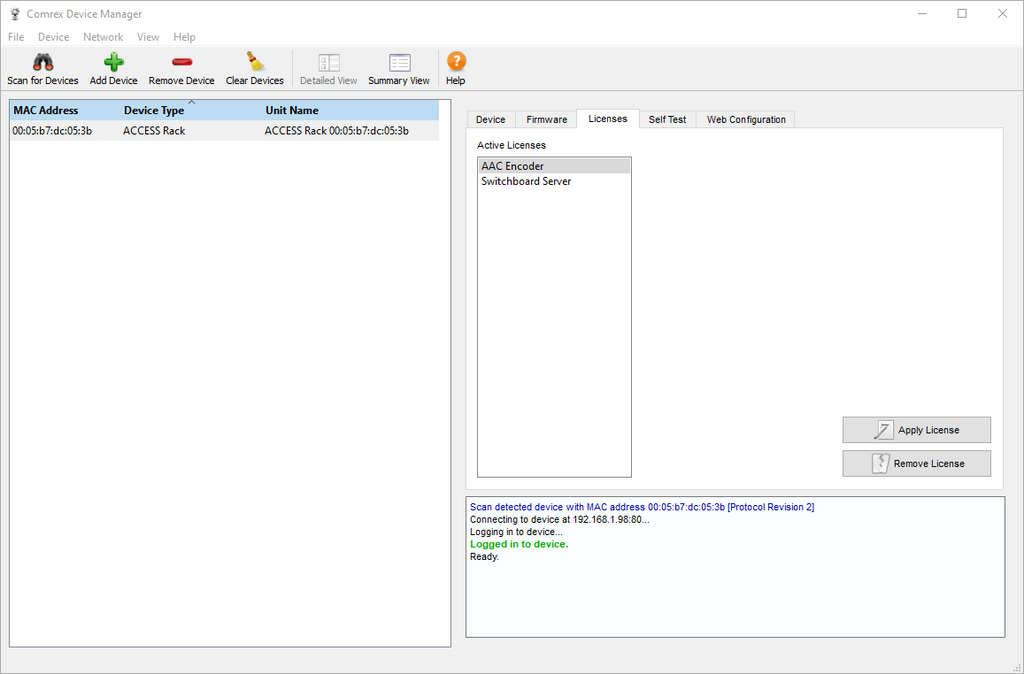Switch to Summary View in toolbar
This screenshot has height=674, width=1024.
tap(399, 63)
